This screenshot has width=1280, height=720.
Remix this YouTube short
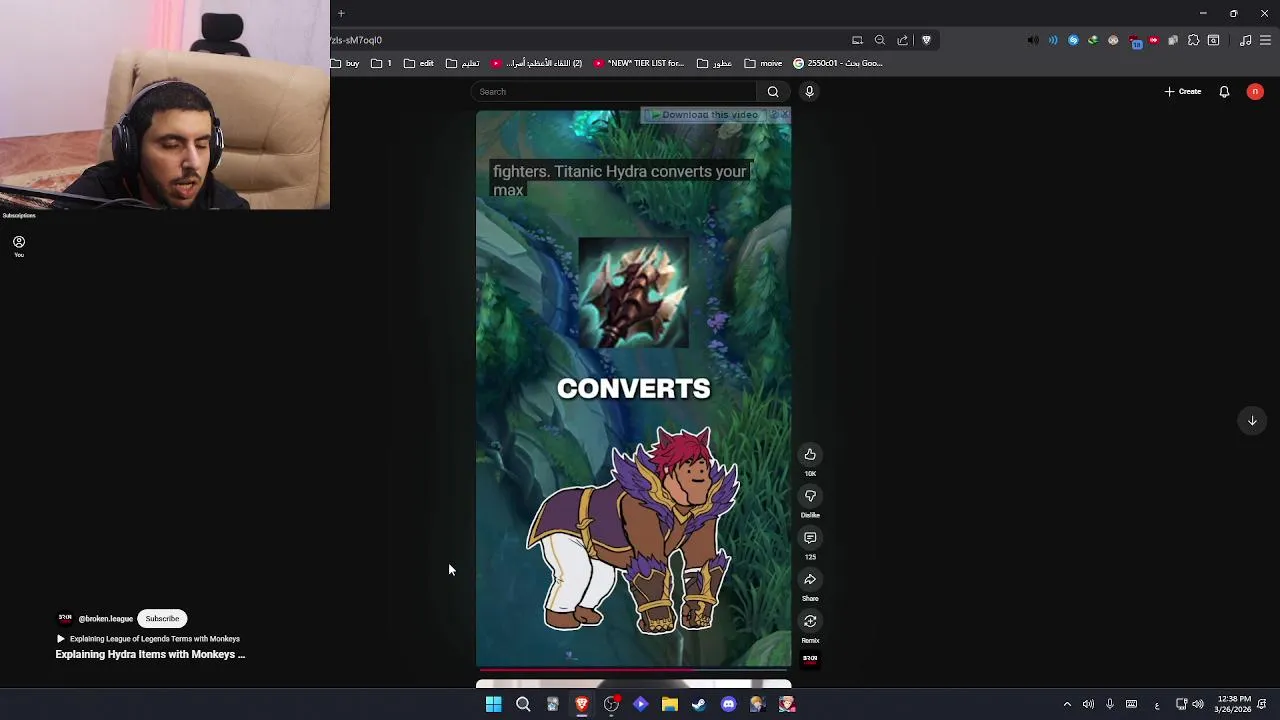810,621
